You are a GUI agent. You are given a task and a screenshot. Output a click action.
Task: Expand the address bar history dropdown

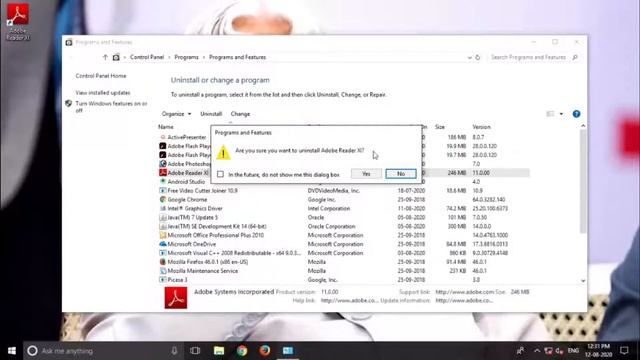coord(469,58)
